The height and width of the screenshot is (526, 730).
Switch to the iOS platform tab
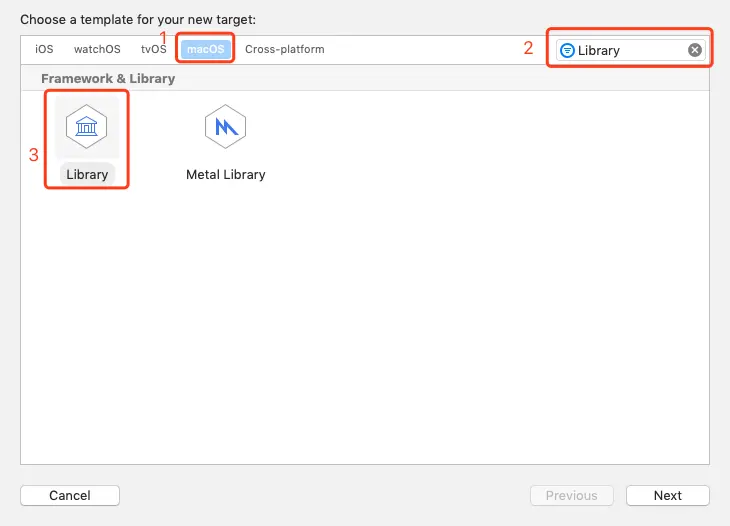(44, 49)
